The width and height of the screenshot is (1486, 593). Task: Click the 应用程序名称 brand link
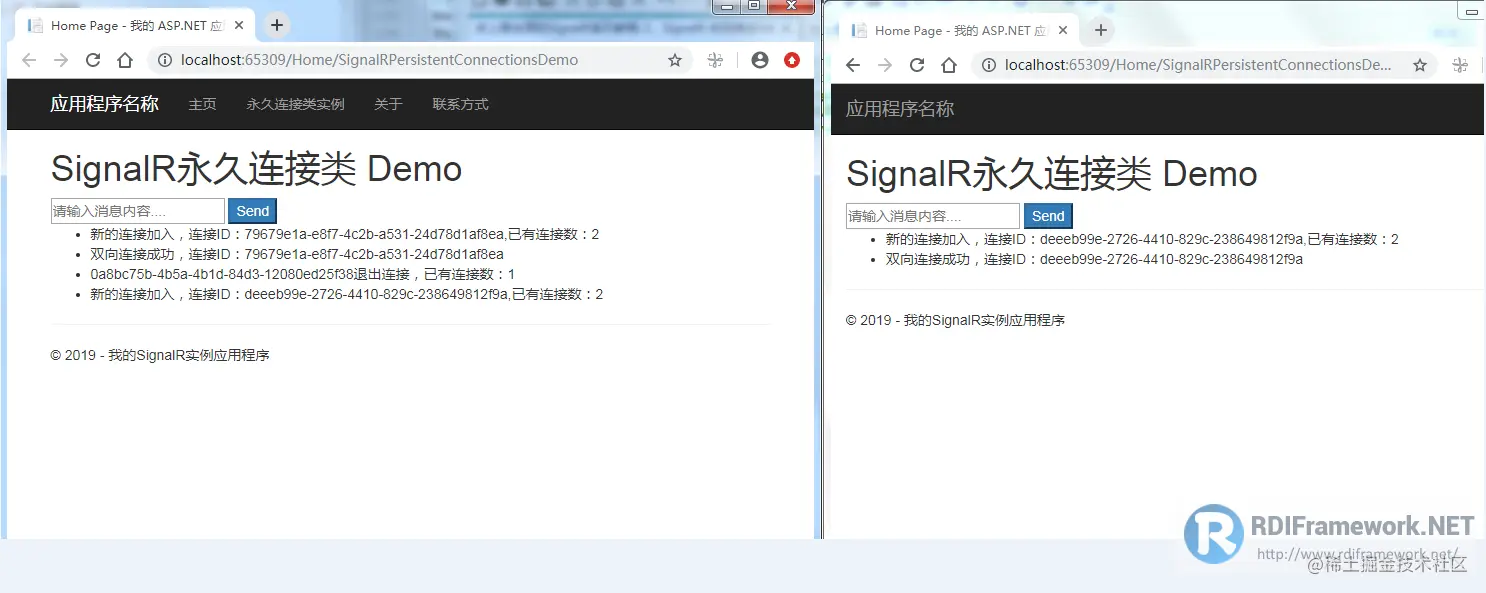(105, 103)
